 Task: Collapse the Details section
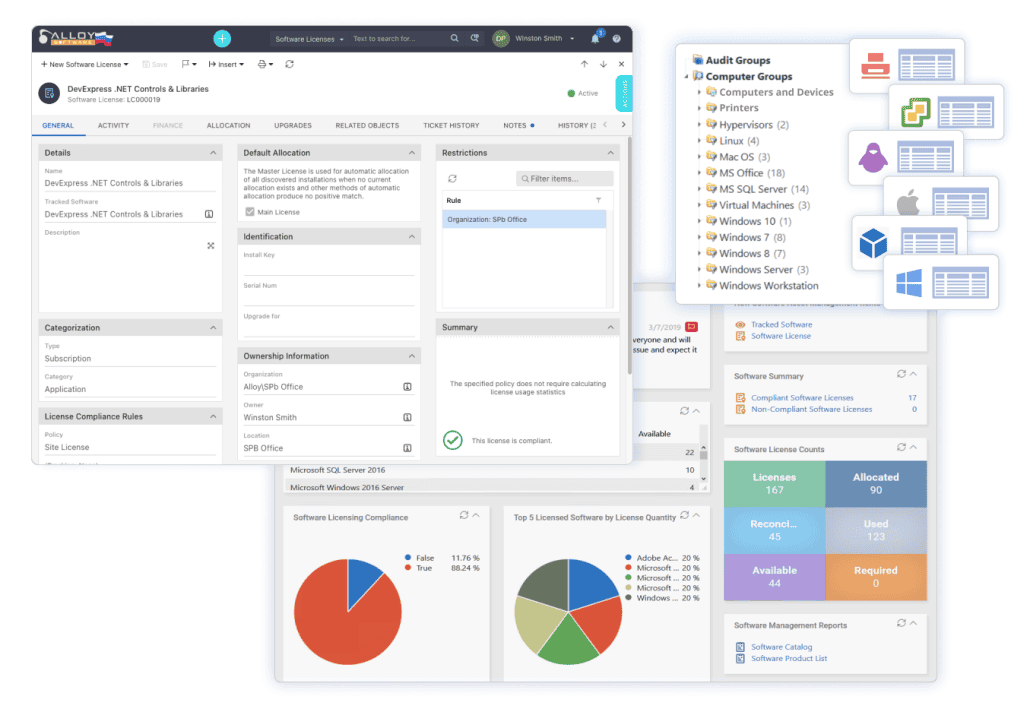(212, 152)
